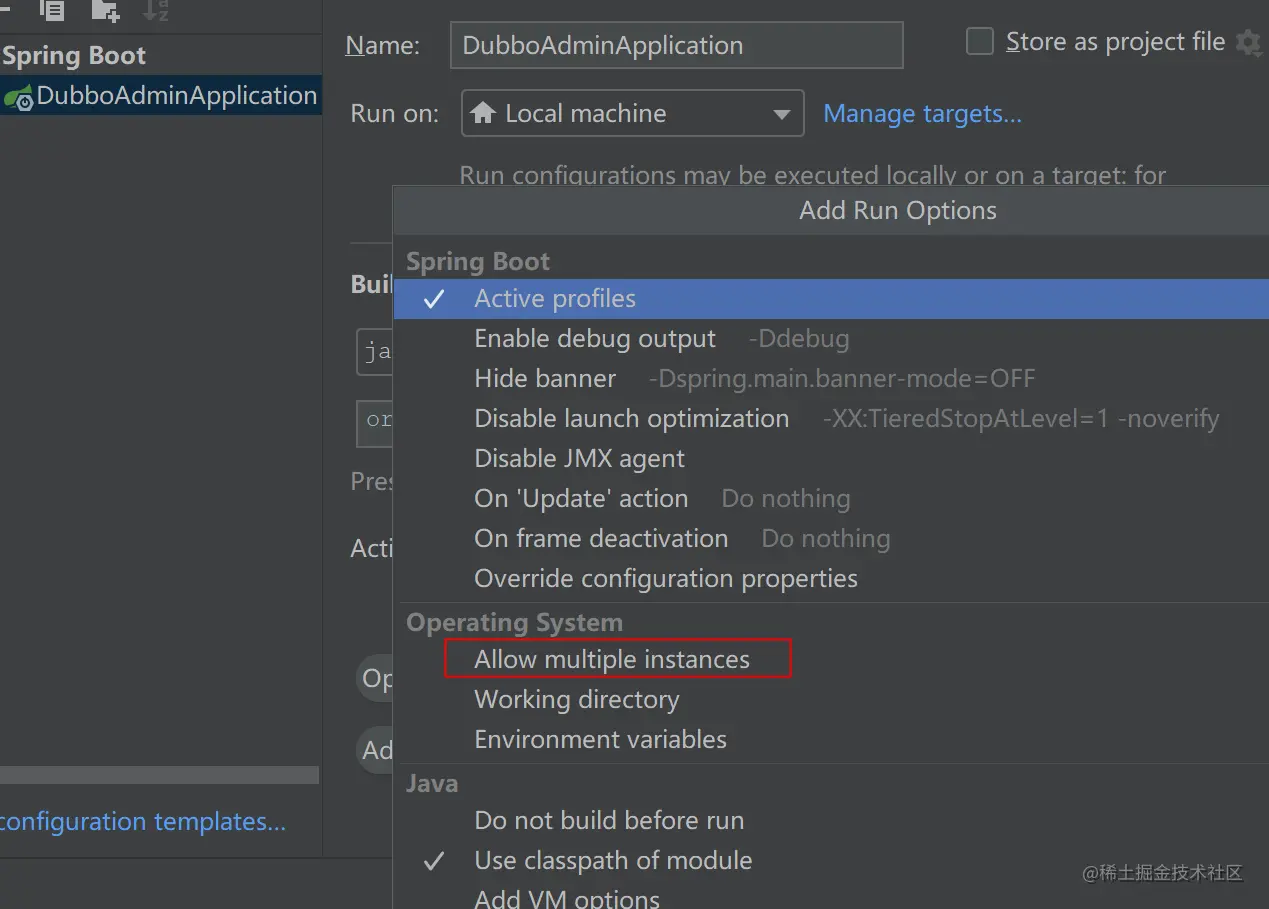Choose Override configuration properties option
This screenshot has height=909, width=1269.
coord(831,579)
